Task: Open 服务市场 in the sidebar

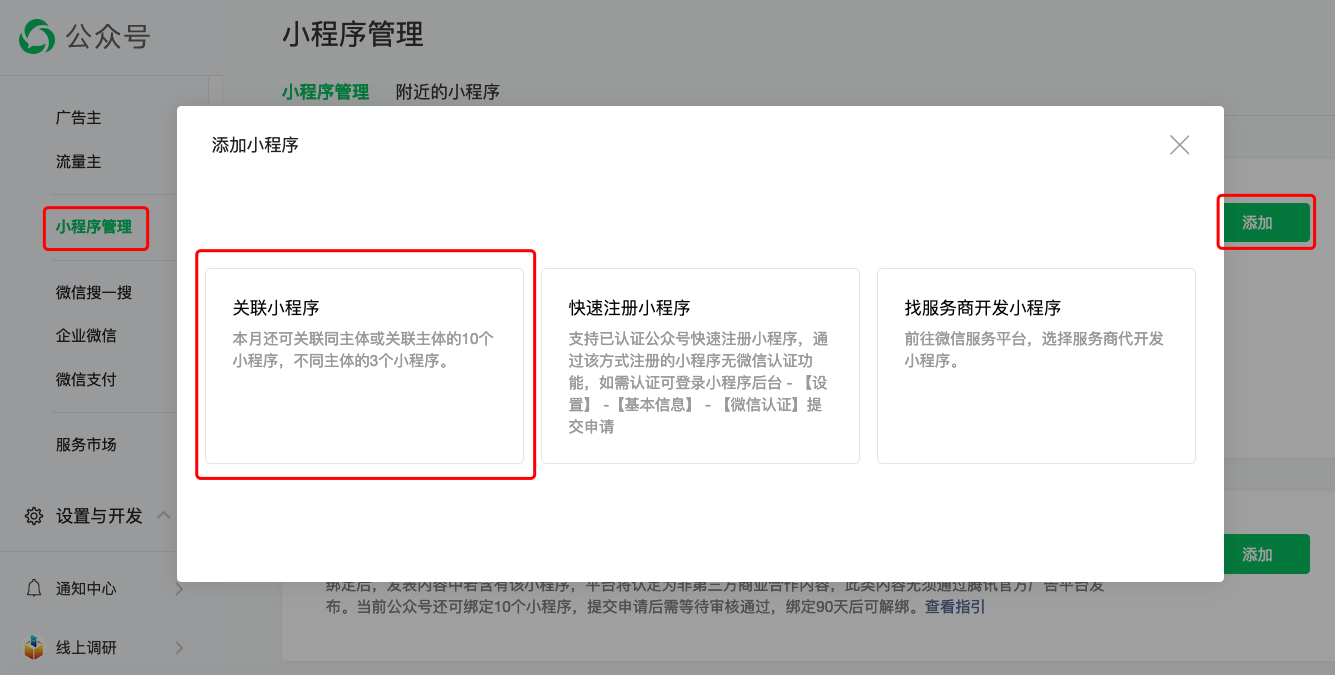Action: coord(86,445)
